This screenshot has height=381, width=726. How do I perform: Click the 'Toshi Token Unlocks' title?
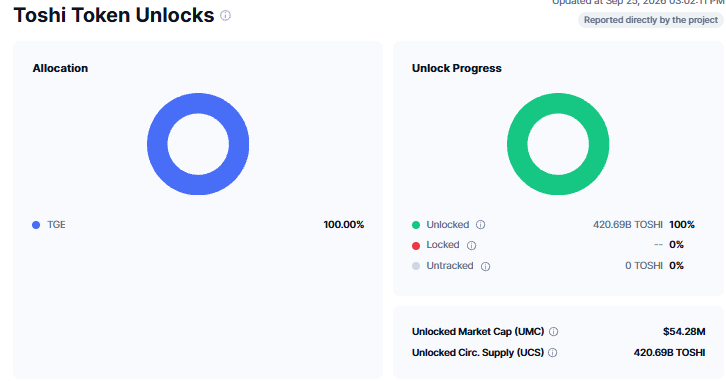pyautogui.click(x=114, y=15)
